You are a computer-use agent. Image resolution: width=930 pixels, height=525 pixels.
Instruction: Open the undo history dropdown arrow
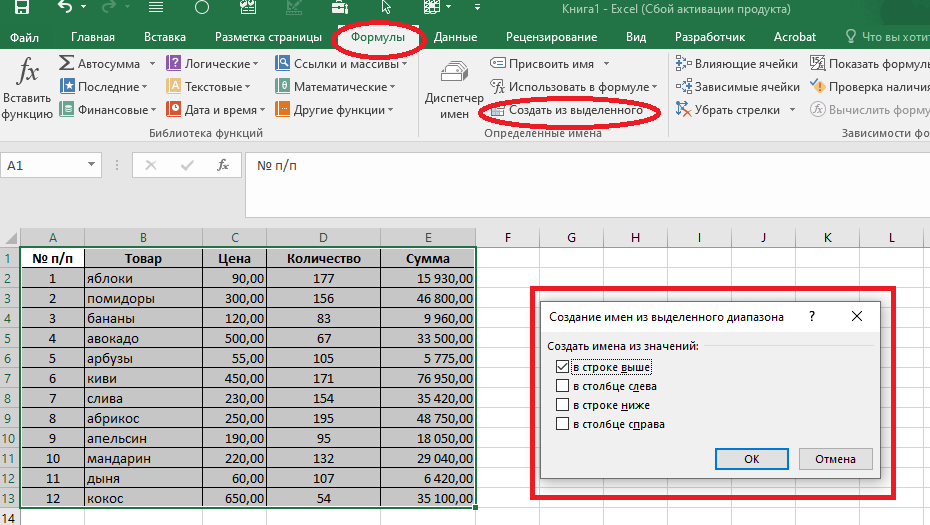pos(83,7)
